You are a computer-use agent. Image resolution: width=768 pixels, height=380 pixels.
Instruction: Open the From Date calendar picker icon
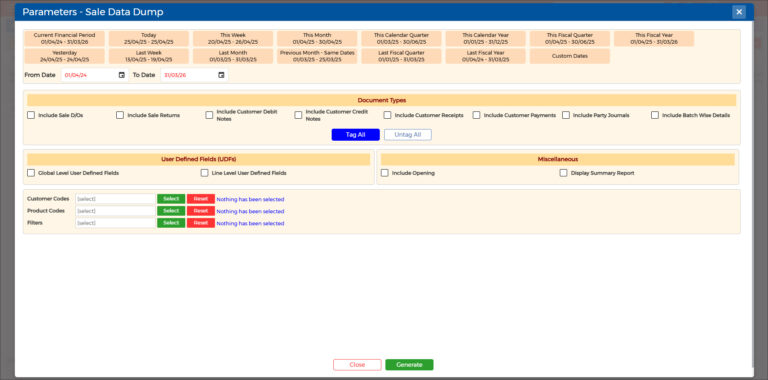click(121, 75)
